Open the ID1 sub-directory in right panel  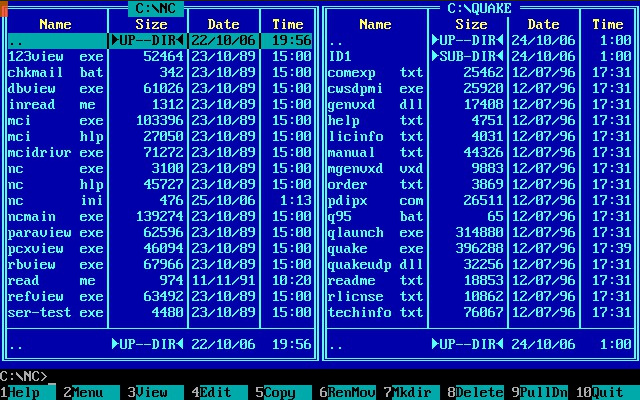coord(340,56)
